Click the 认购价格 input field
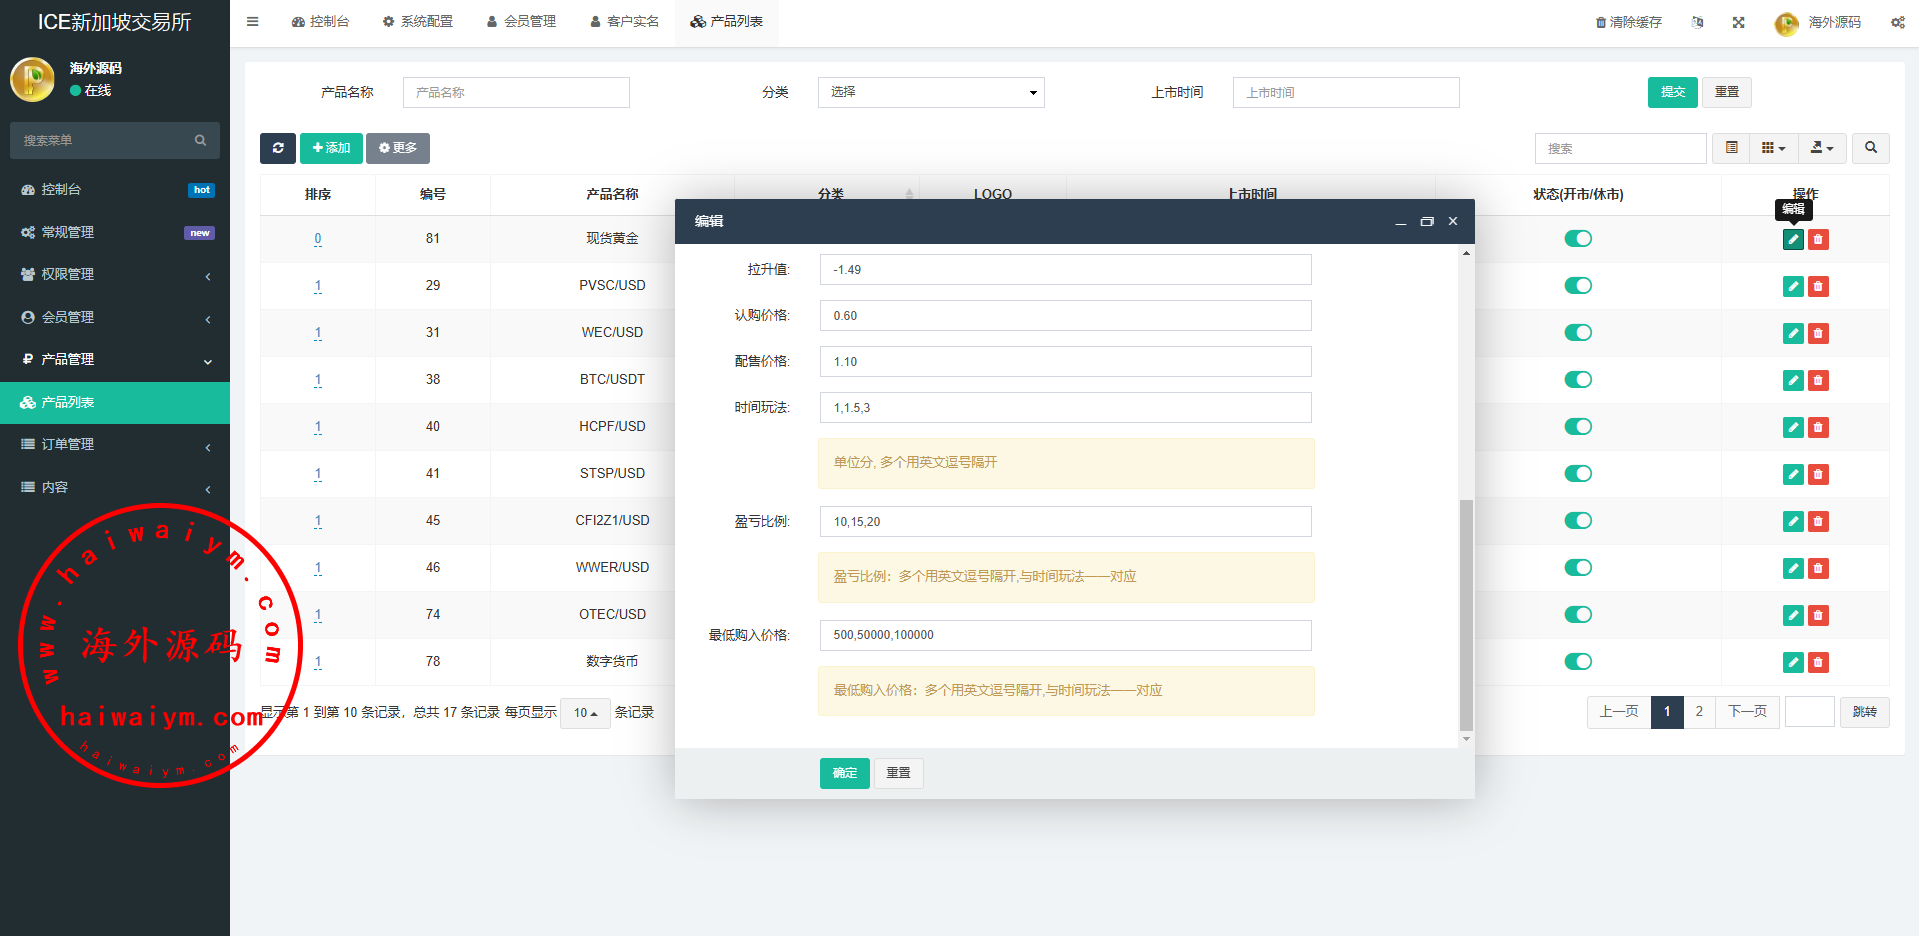This screenshot has width=1919, height=936. [1065, 316]
